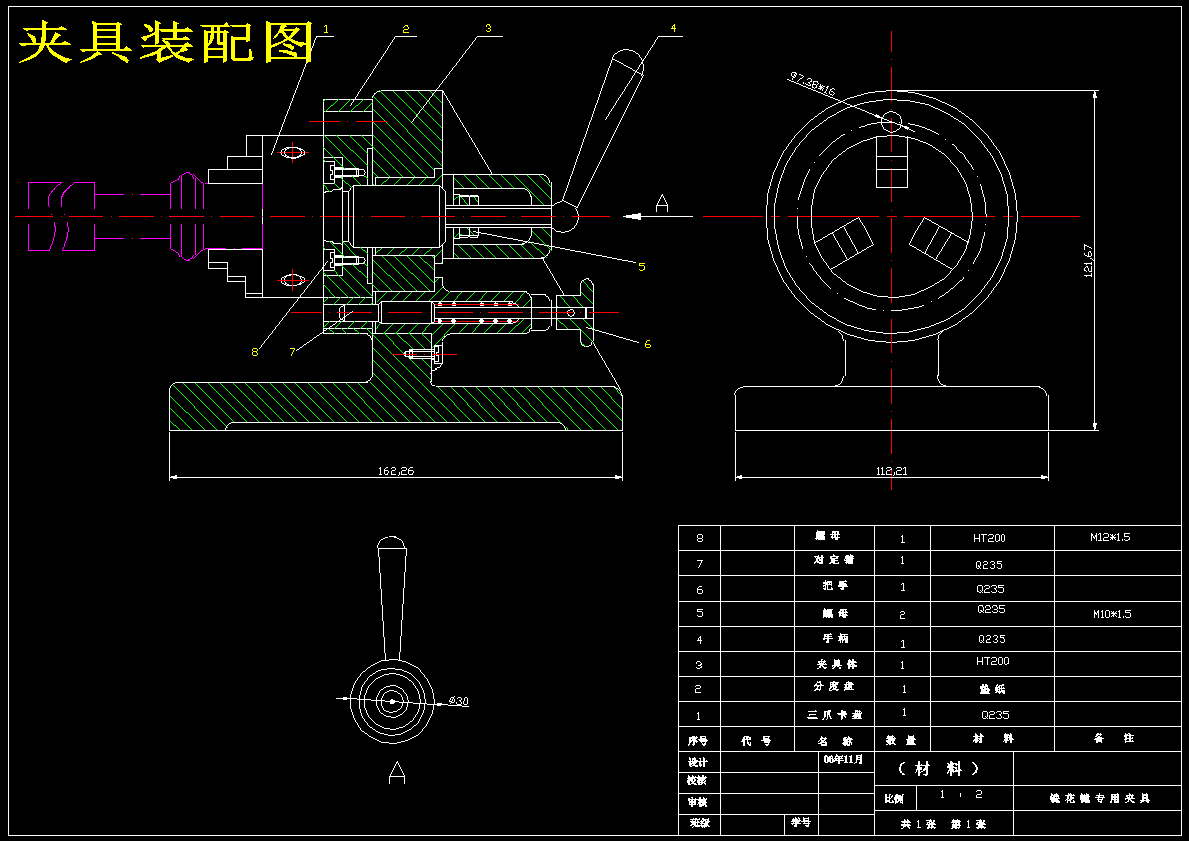
Task: Click the 比例 scale label
Action: (894, 799)
